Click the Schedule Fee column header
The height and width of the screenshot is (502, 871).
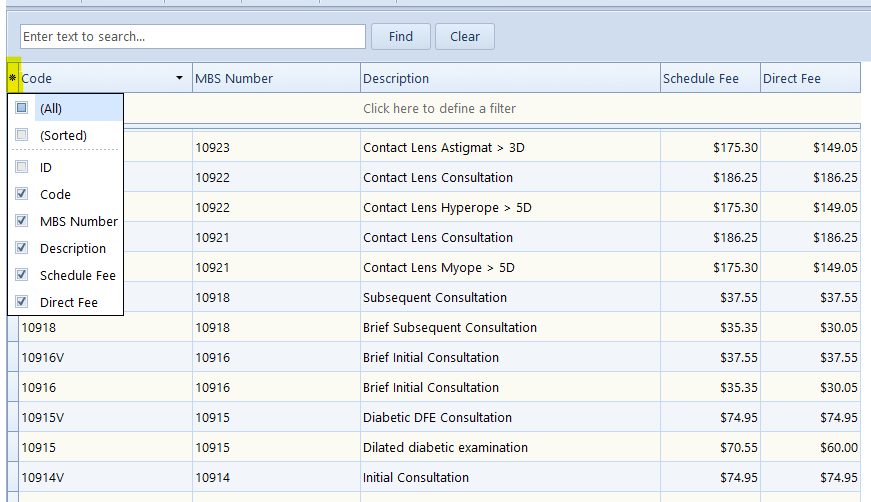click(709, 78)
